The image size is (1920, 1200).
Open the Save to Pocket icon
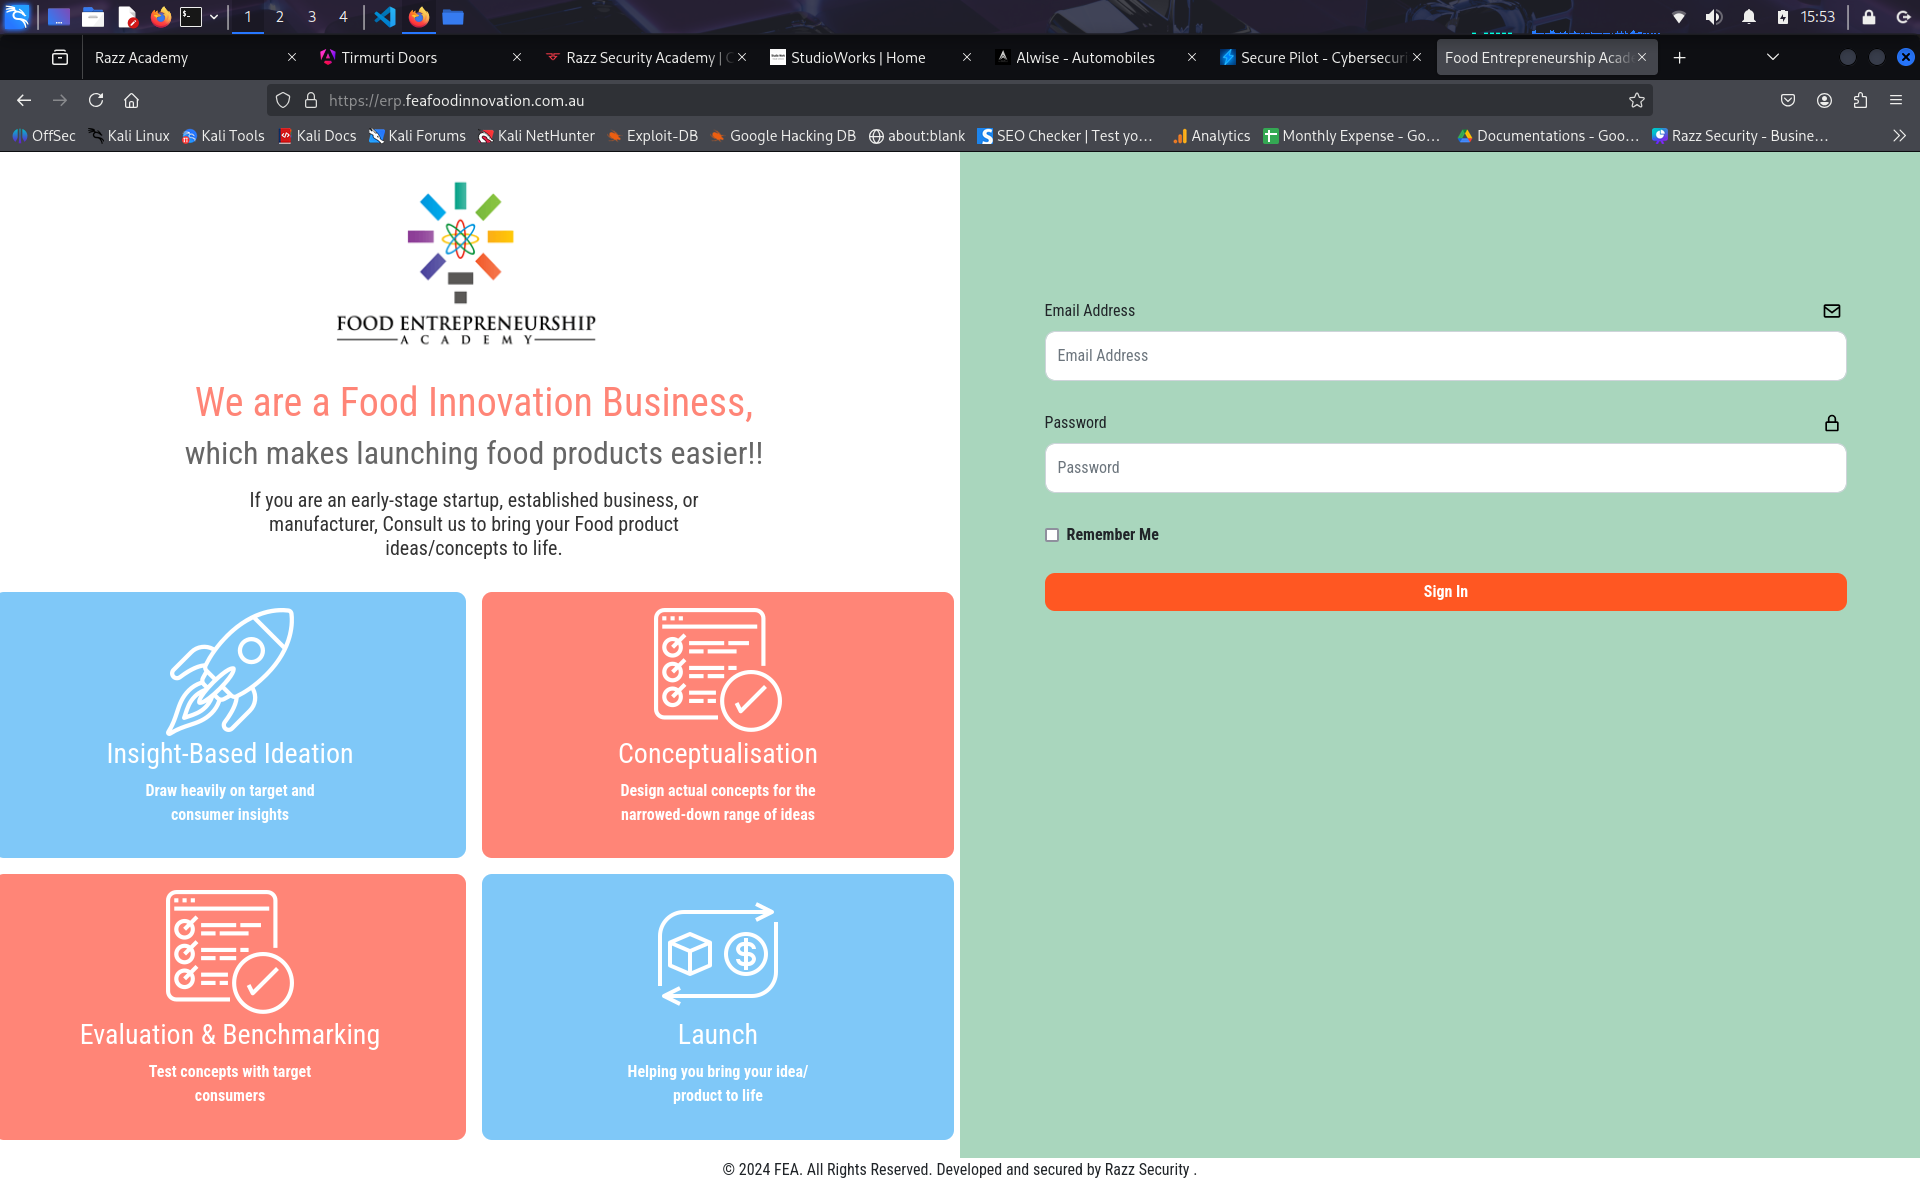(1788, 100)
